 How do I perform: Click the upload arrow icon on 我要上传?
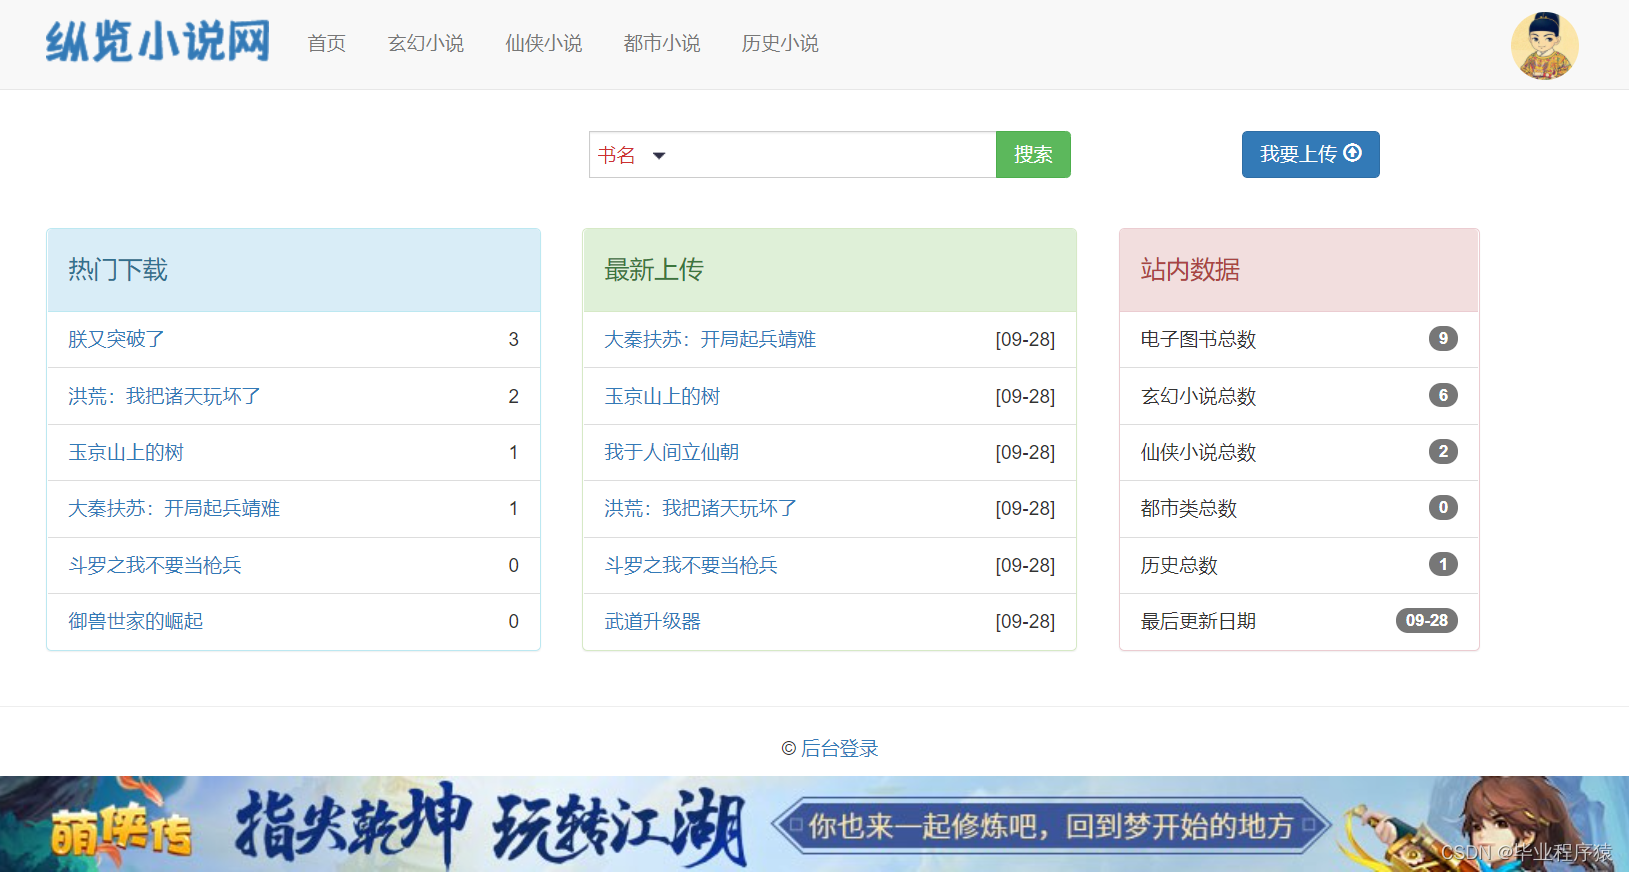pyautogui.click(x=1353, y=153)
